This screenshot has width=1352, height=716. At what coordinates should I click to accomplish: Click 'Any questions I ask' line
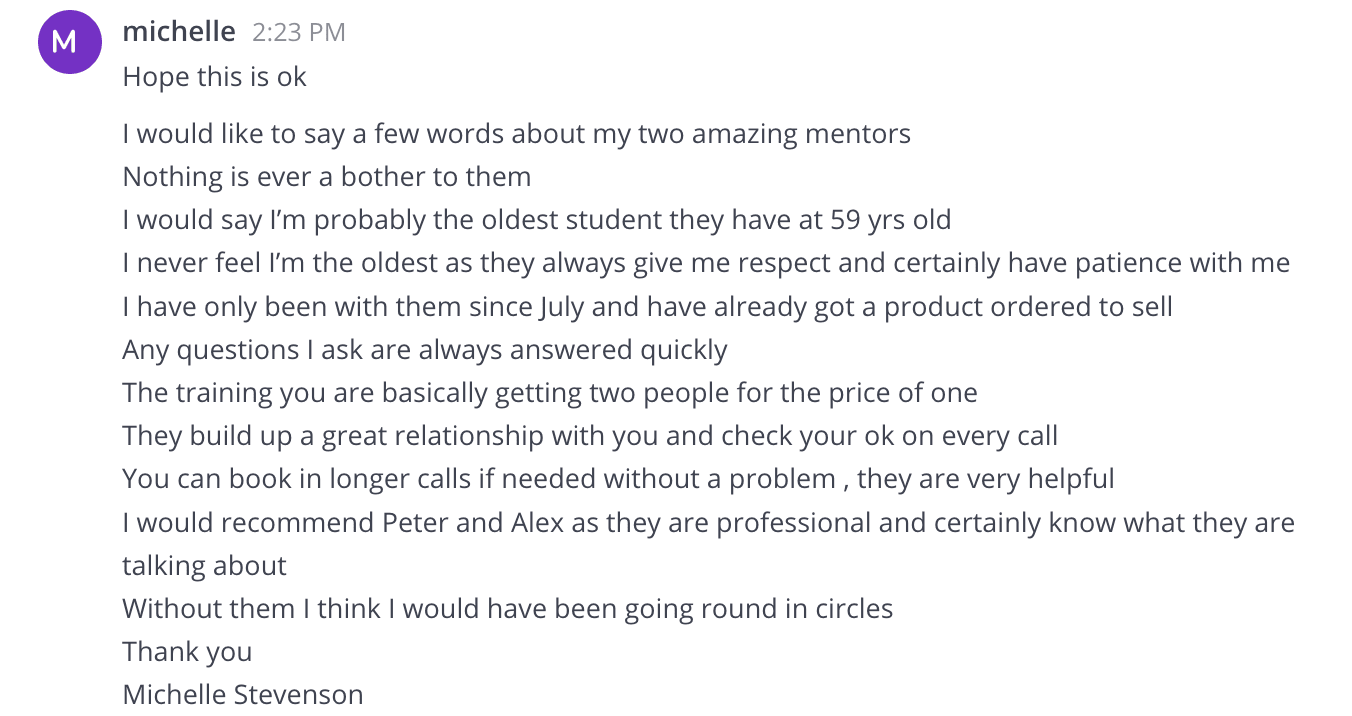click(425, 350)
